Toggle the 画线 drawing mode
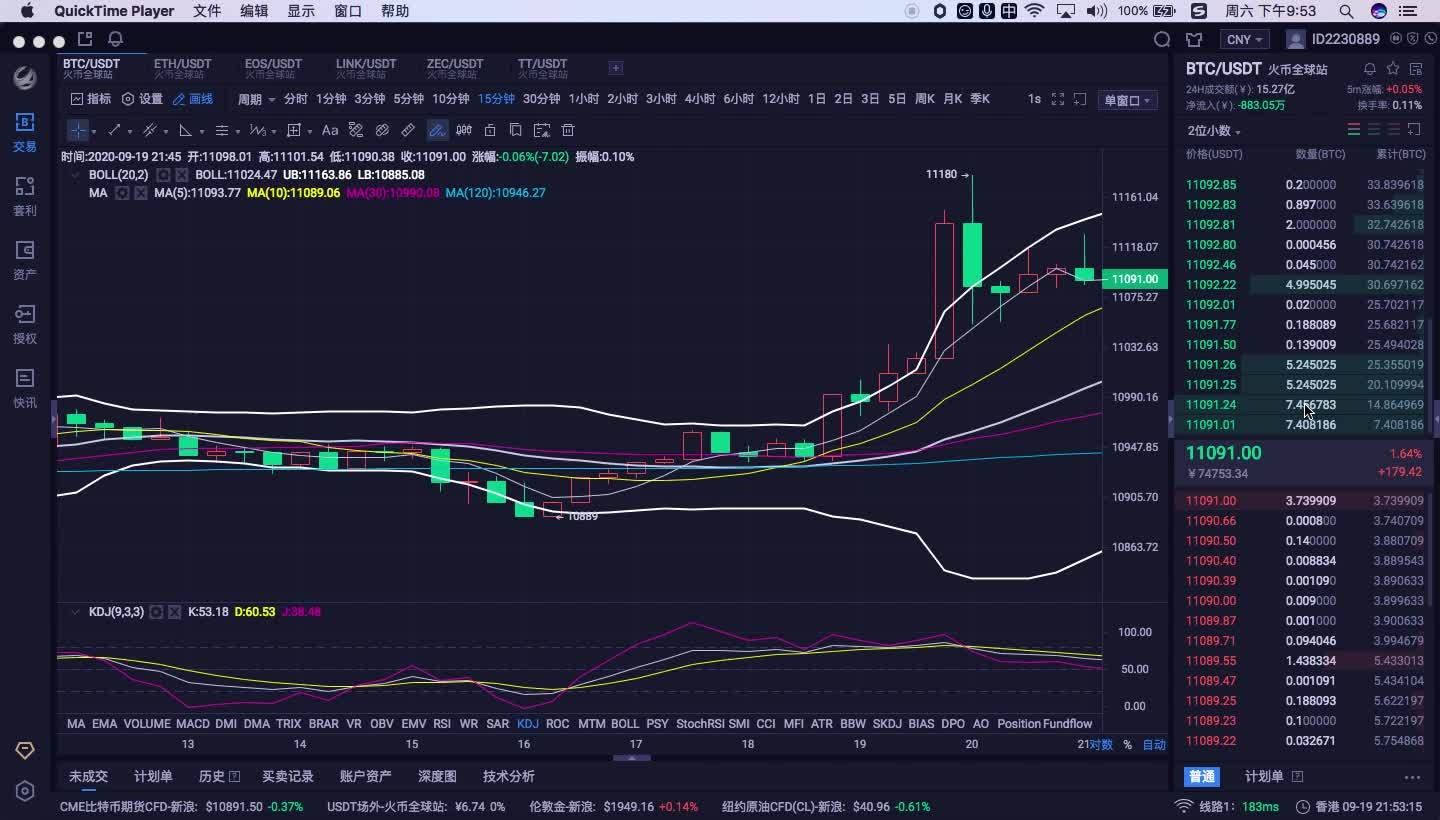 (193, 99)
